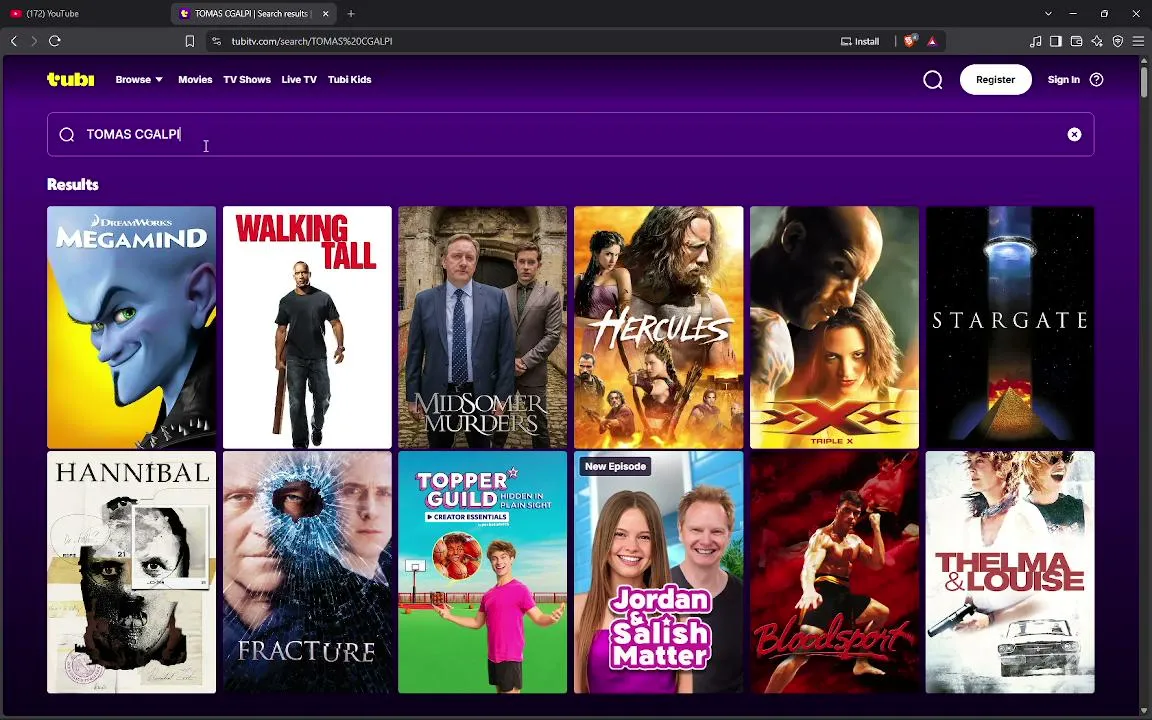Expand the Browse dropdown menu
The height and width of the screenshot is (720, 1152).
139,79
